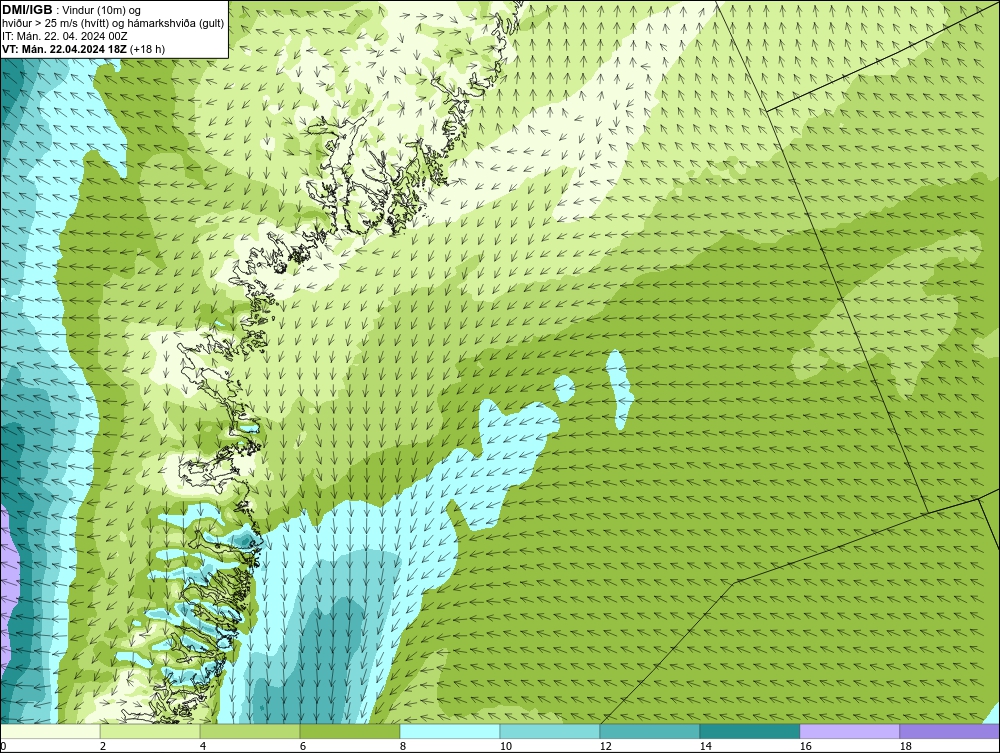Click the legend label '2'
Image resolution: width=1000 pixels, height=753 pixels.
click(103, 746)
